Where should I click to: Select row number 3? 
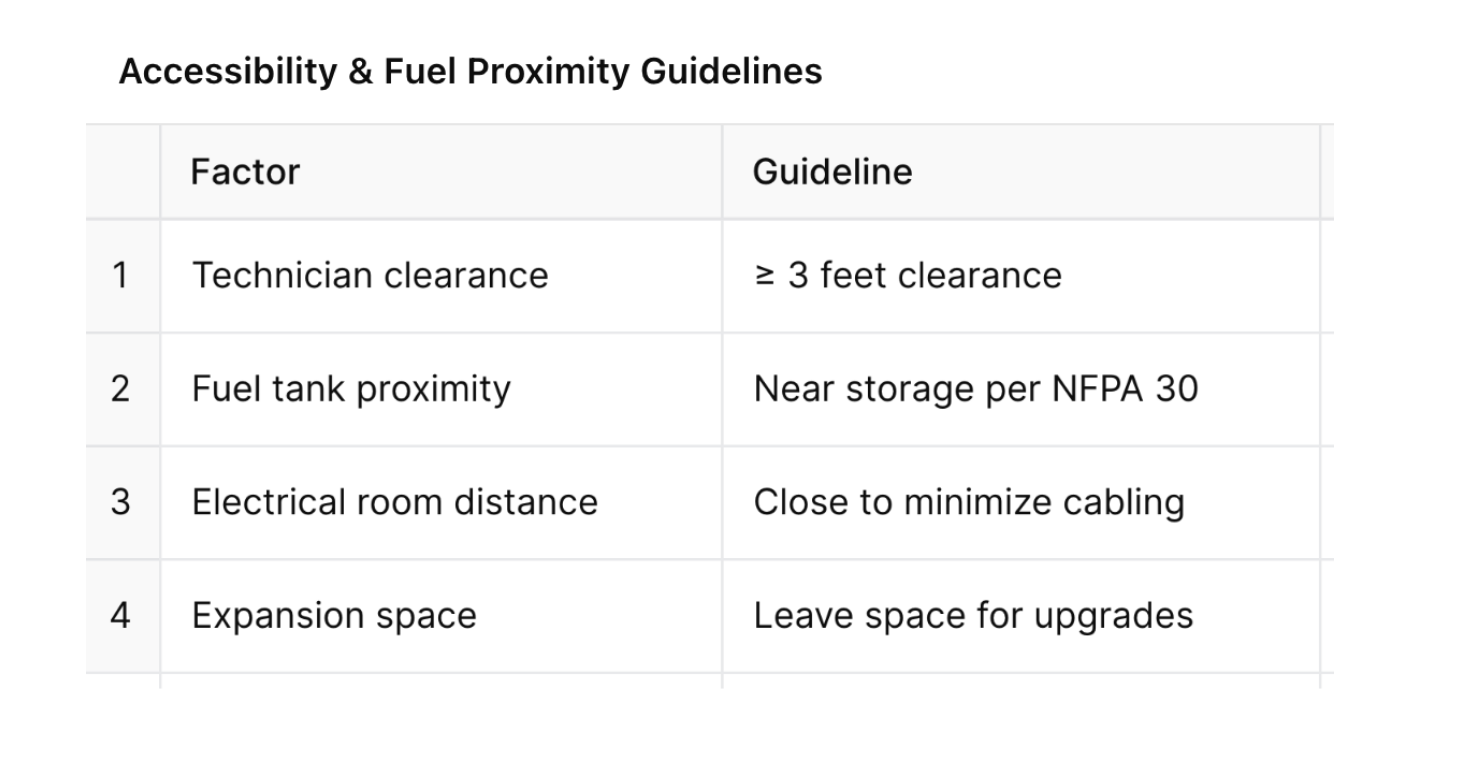click(x=121, y=501)
